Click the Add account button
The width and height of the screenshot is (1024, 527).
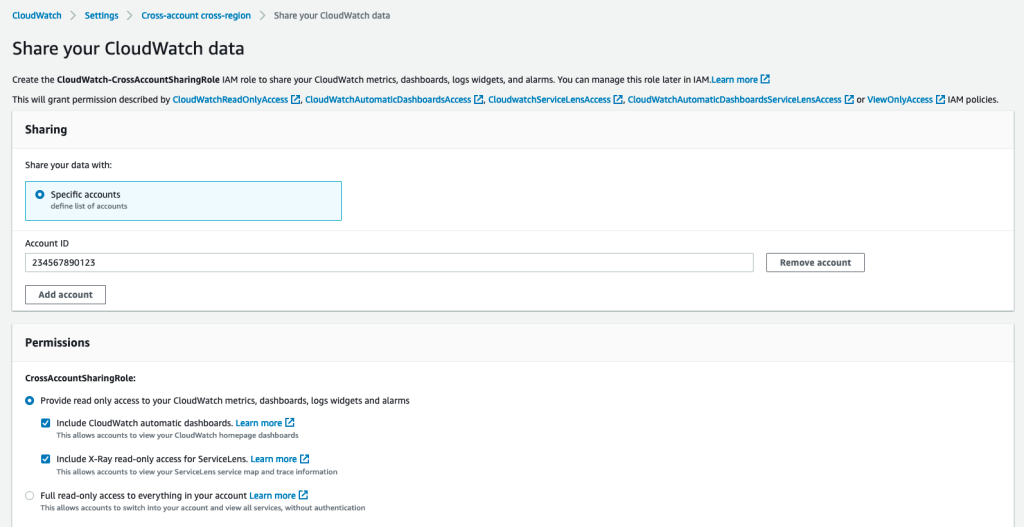[x=65, y=295]
